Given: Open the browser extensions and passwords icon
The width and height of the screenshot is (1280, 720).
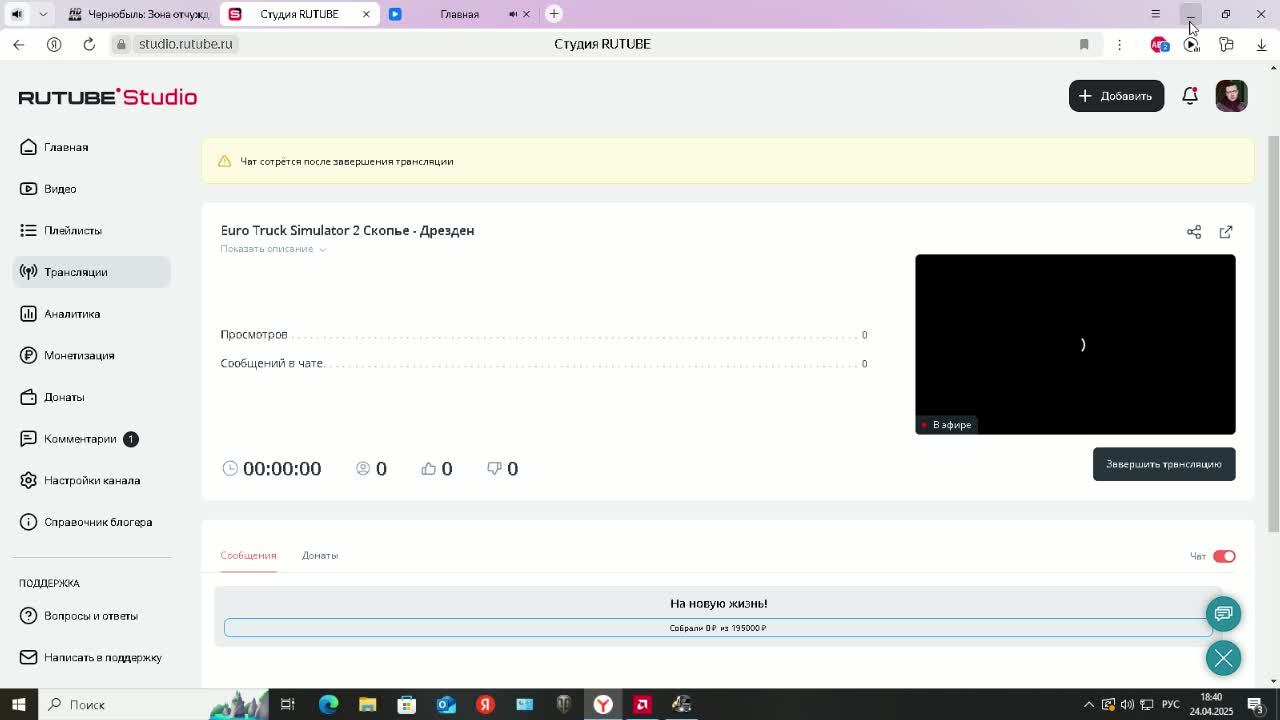Looking at the screenshot, I should click(x=1226, y=44).
